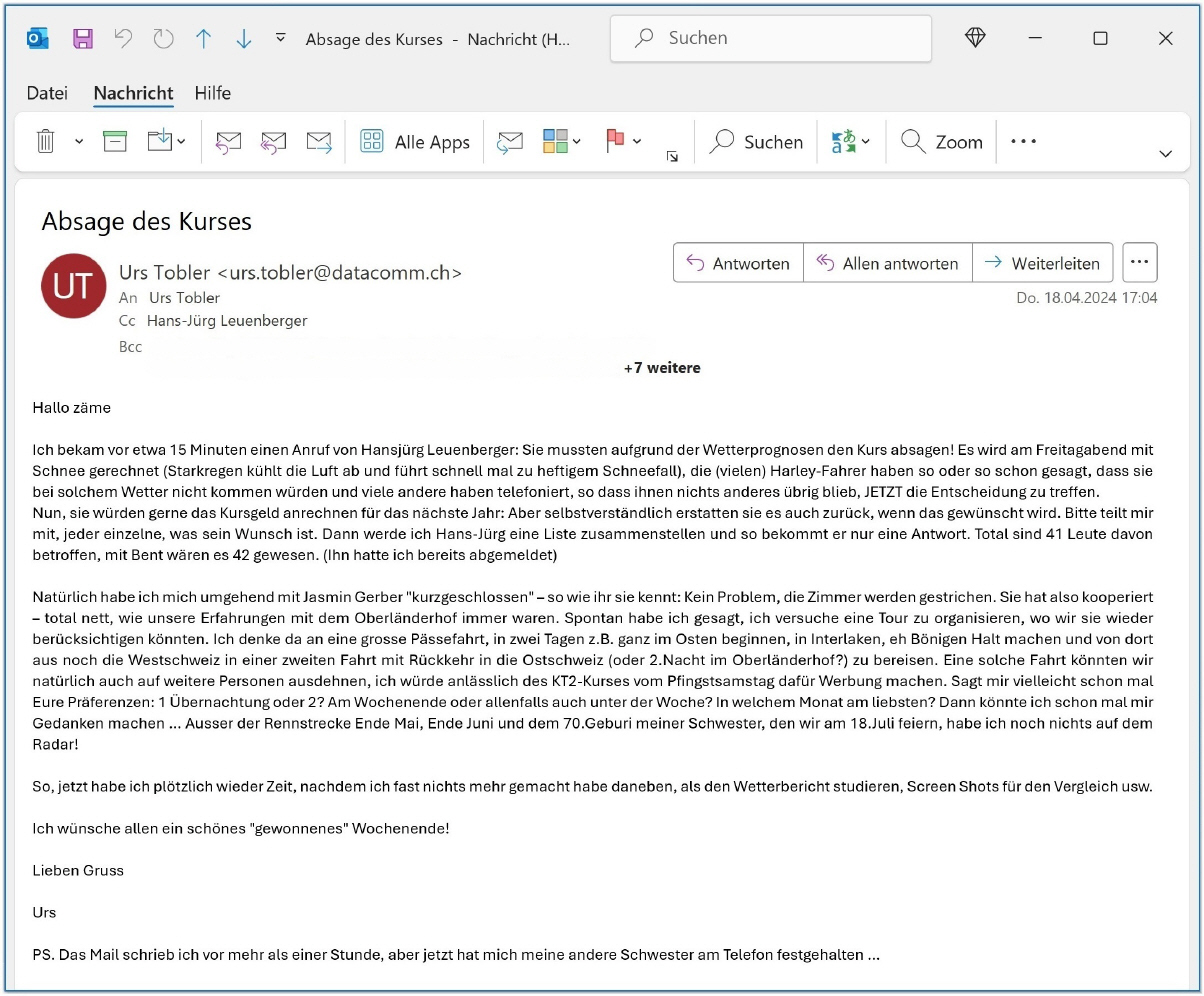Expand the ribbon display options chevron
The height and width of the screenshot is (996, 1204).
tap(1165, 154)
